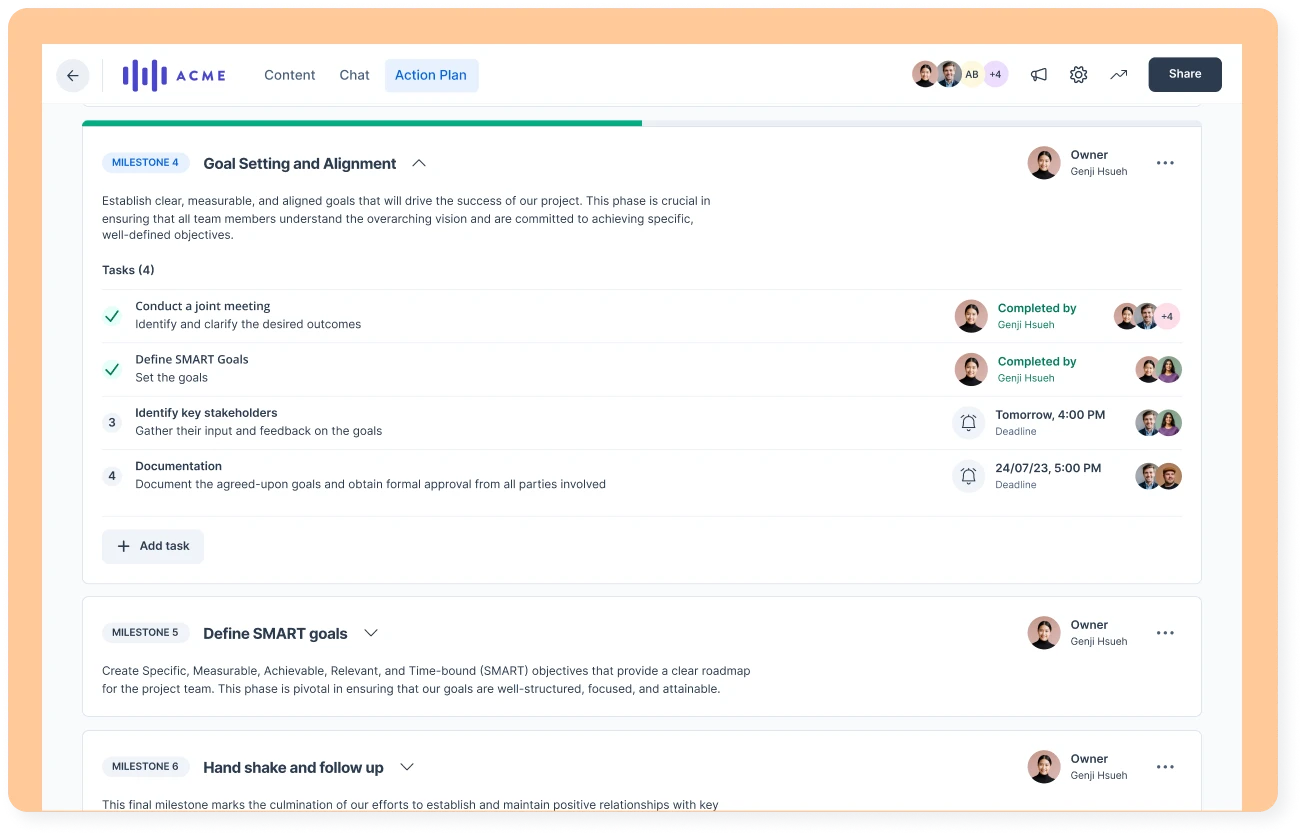Screen dimensions: 1302x836
Task: Click the reminder bell for Identify key stakeholders
Action: click(968, 422)
